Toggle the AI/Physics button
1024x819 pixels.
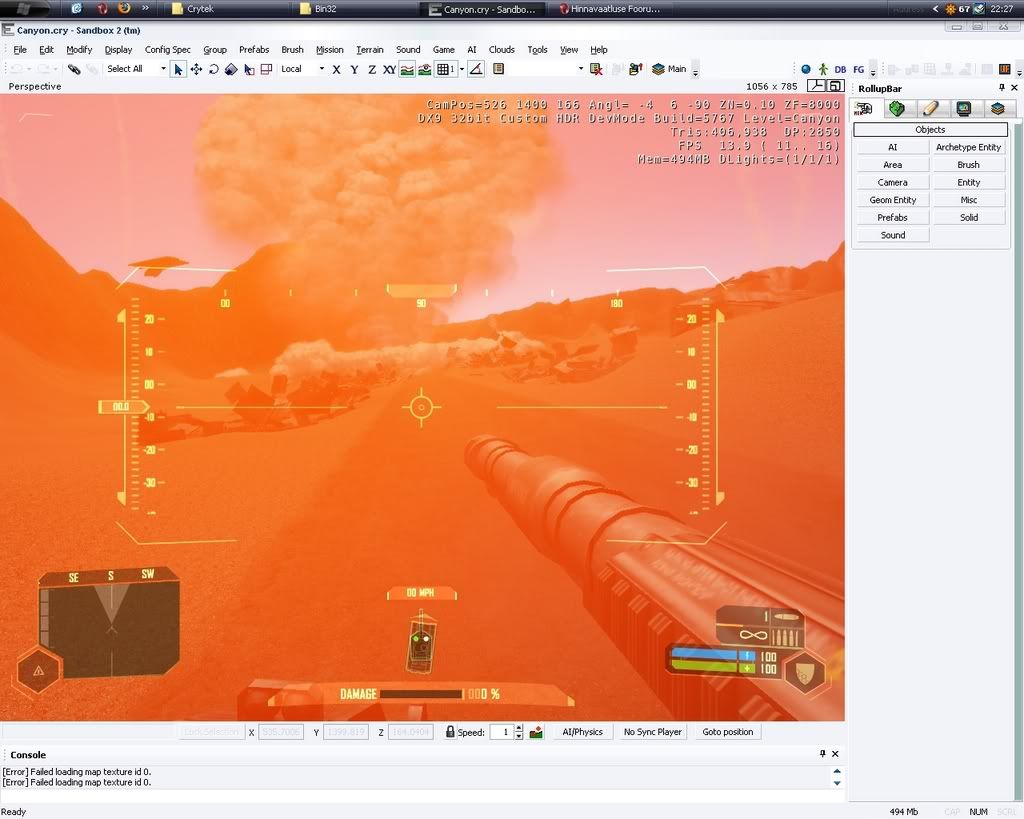pos(583,732)
